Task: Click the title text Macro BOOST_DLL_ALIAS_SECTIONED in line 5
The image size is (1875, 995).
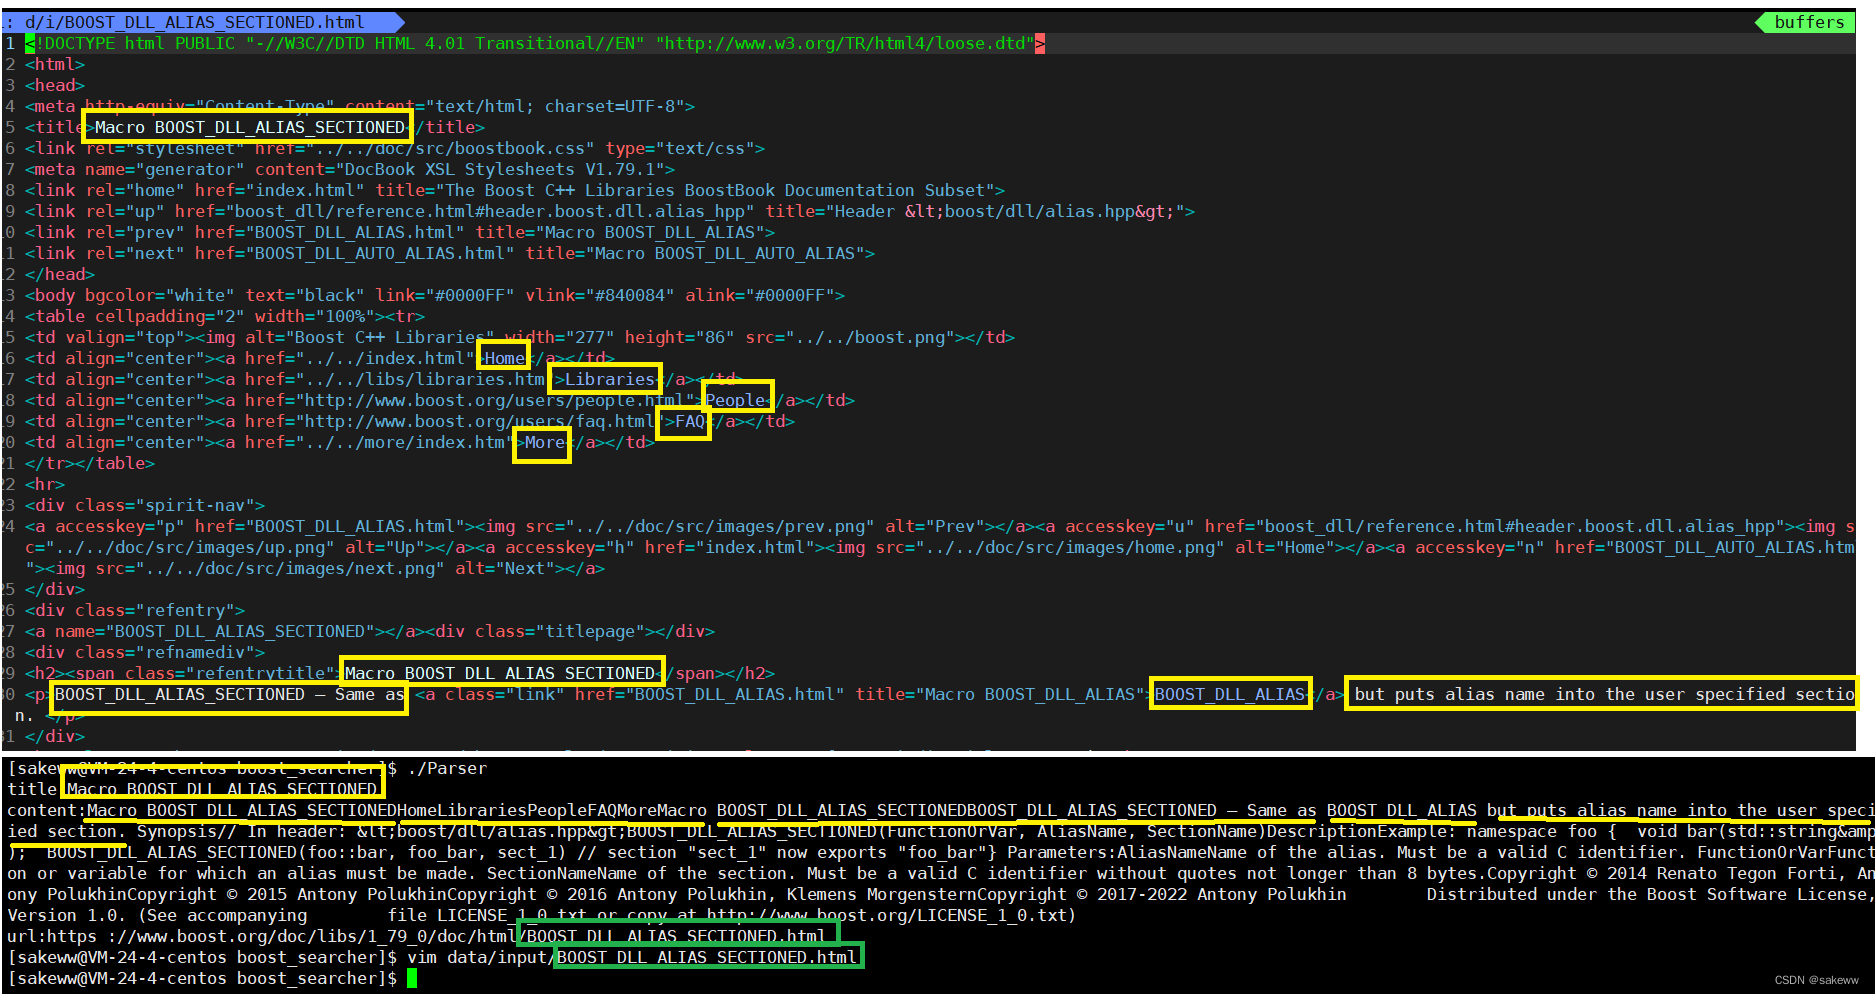Action: (x=249, y=127)
